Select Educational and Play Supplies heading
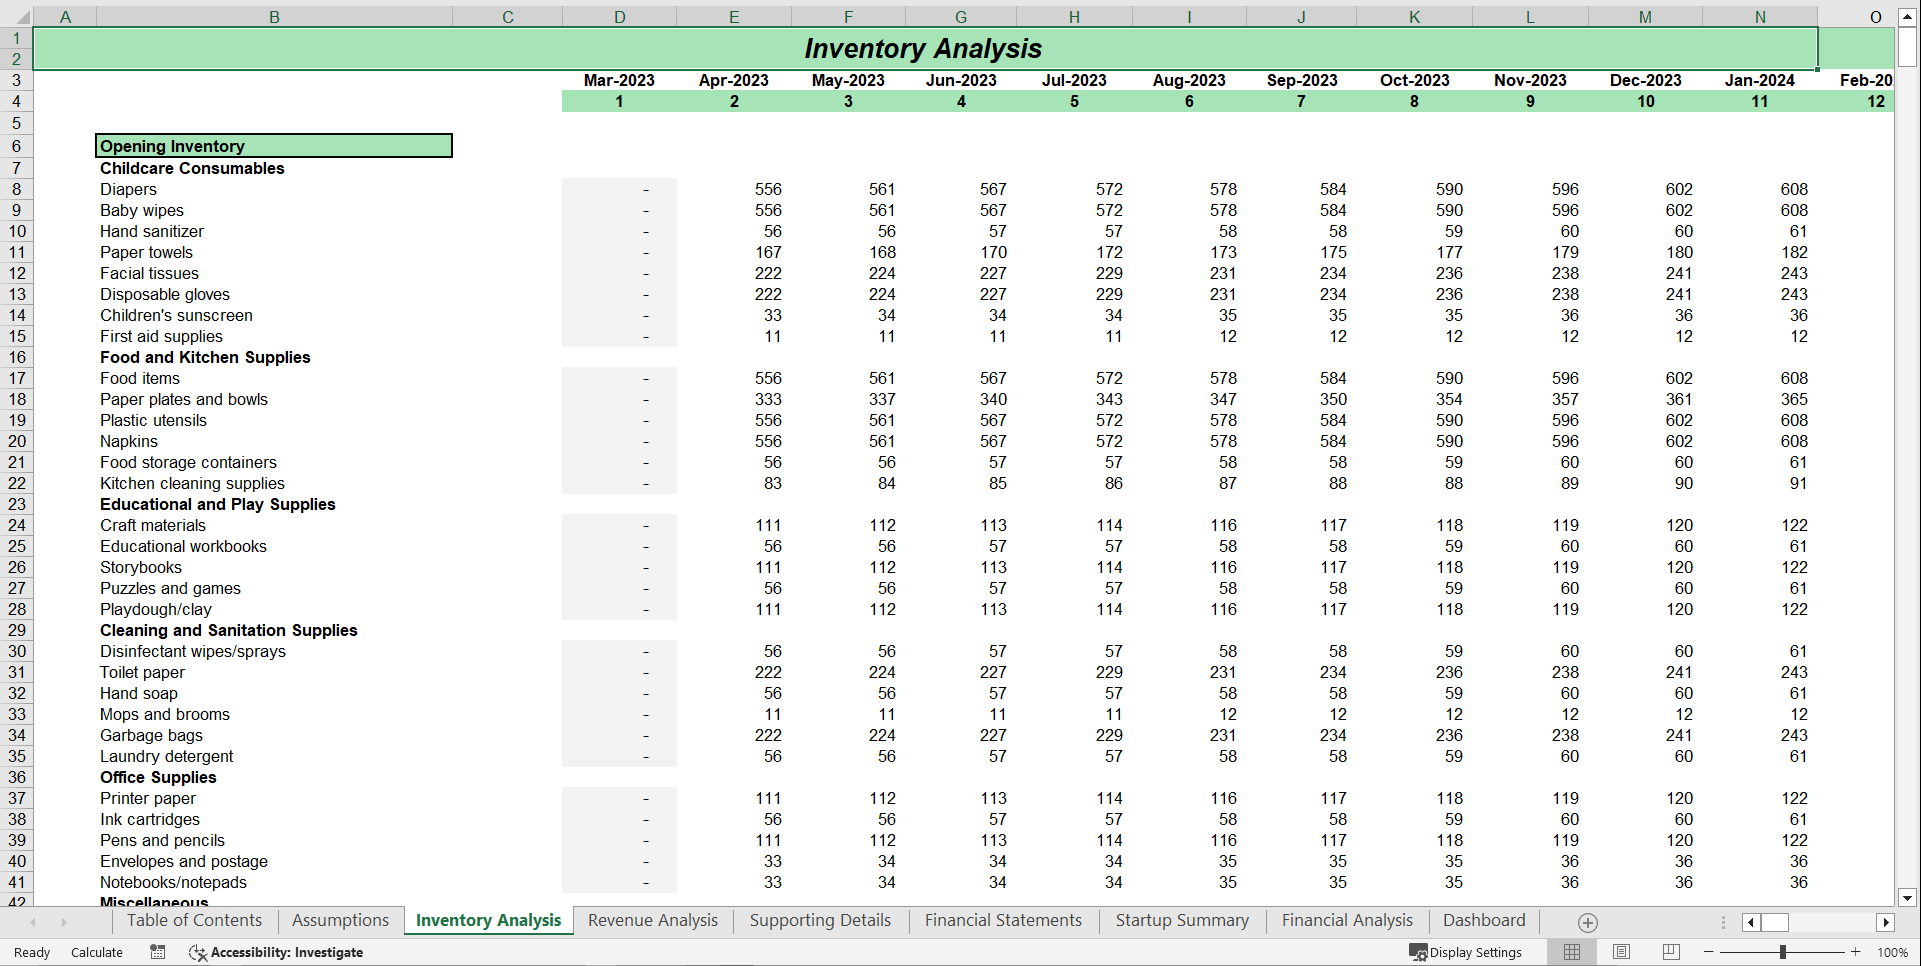 point(217,504)
